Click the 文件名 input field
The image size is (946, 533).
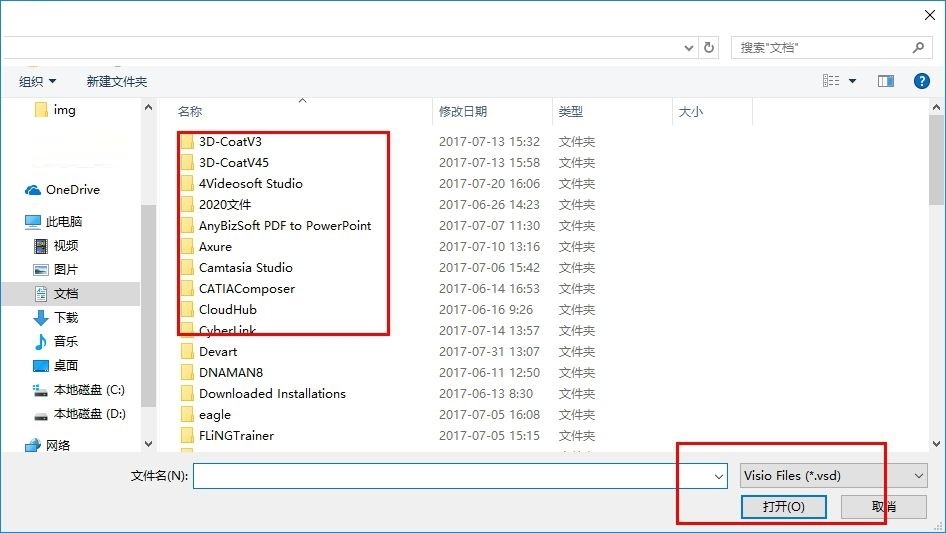[452, 476]
